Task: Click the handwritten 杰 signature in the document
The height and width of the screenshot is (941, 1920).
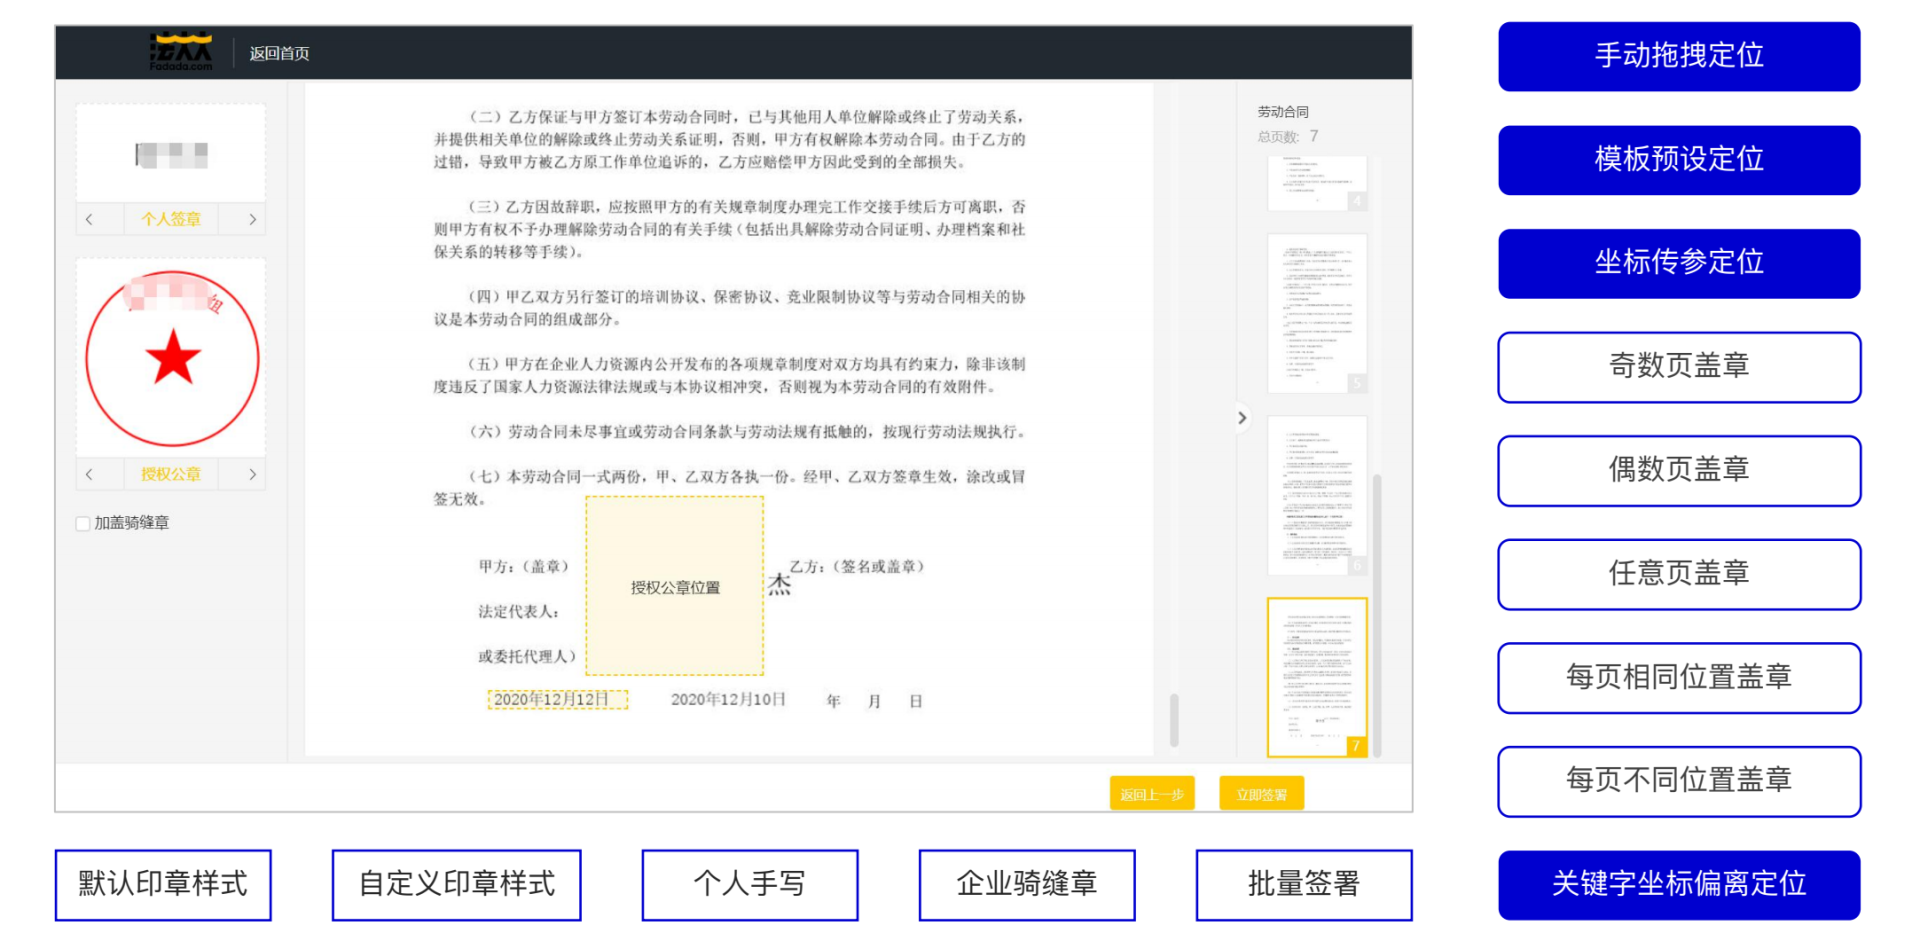Action: coord(779,585)
